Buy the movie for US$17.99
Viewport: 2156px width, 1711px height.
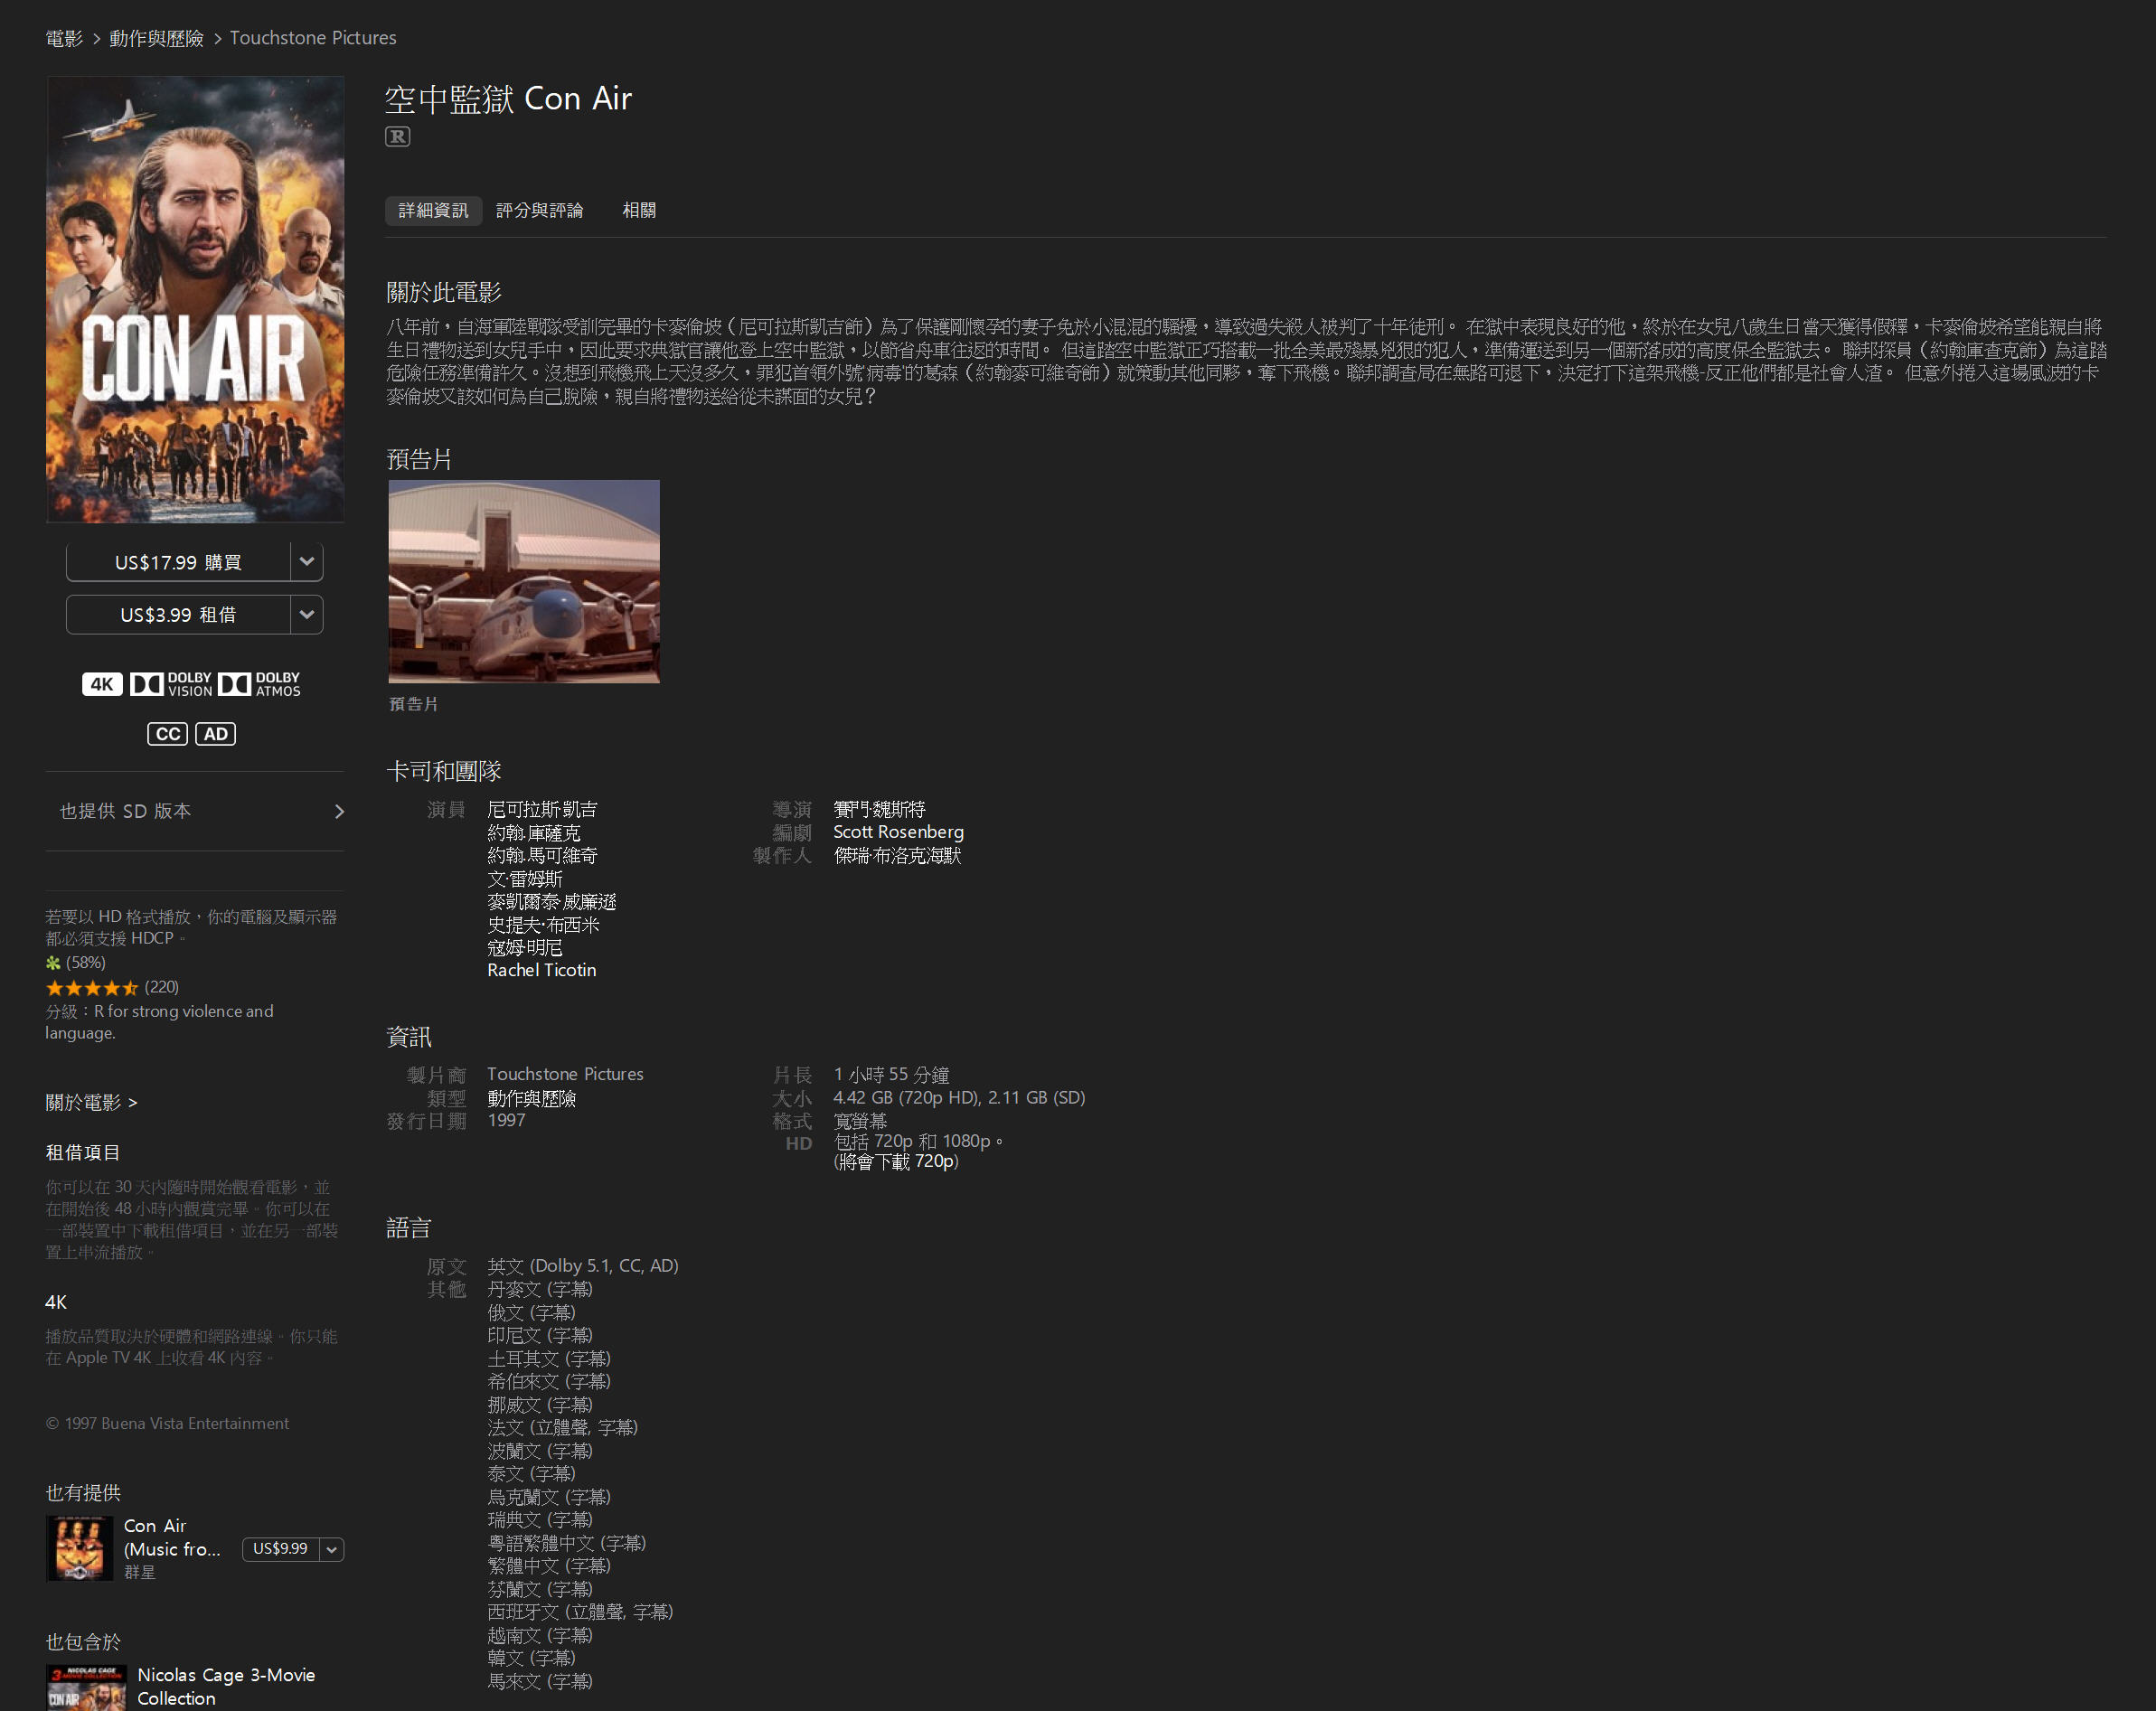click(178, 562)
